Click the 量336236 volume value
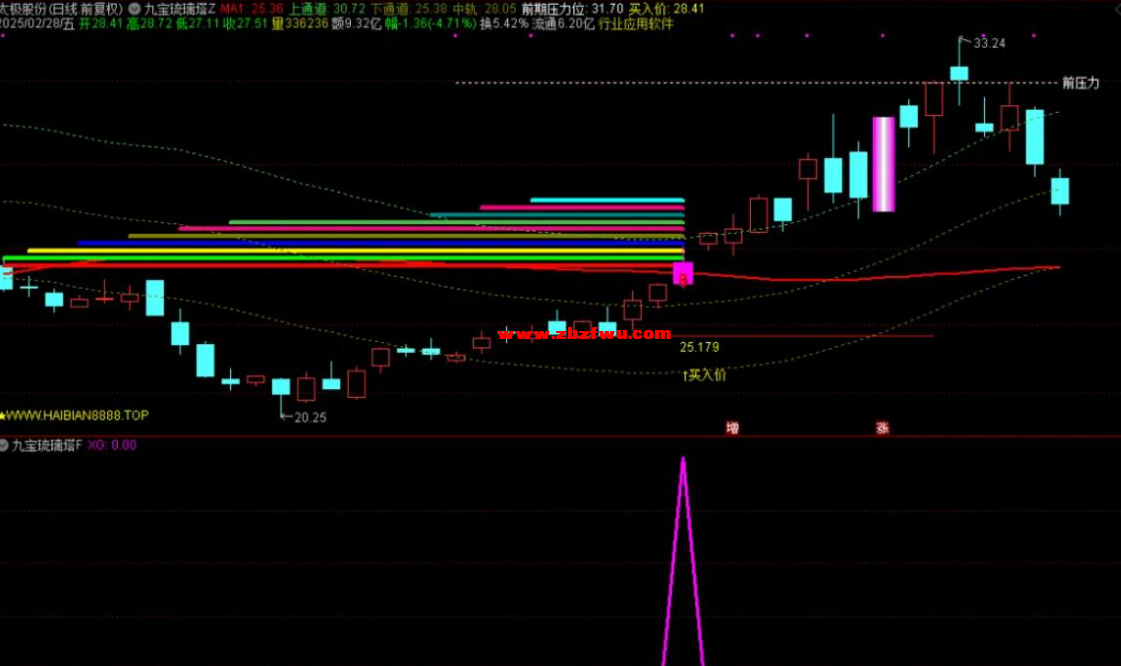1121x666 pixels. point(300,24)
